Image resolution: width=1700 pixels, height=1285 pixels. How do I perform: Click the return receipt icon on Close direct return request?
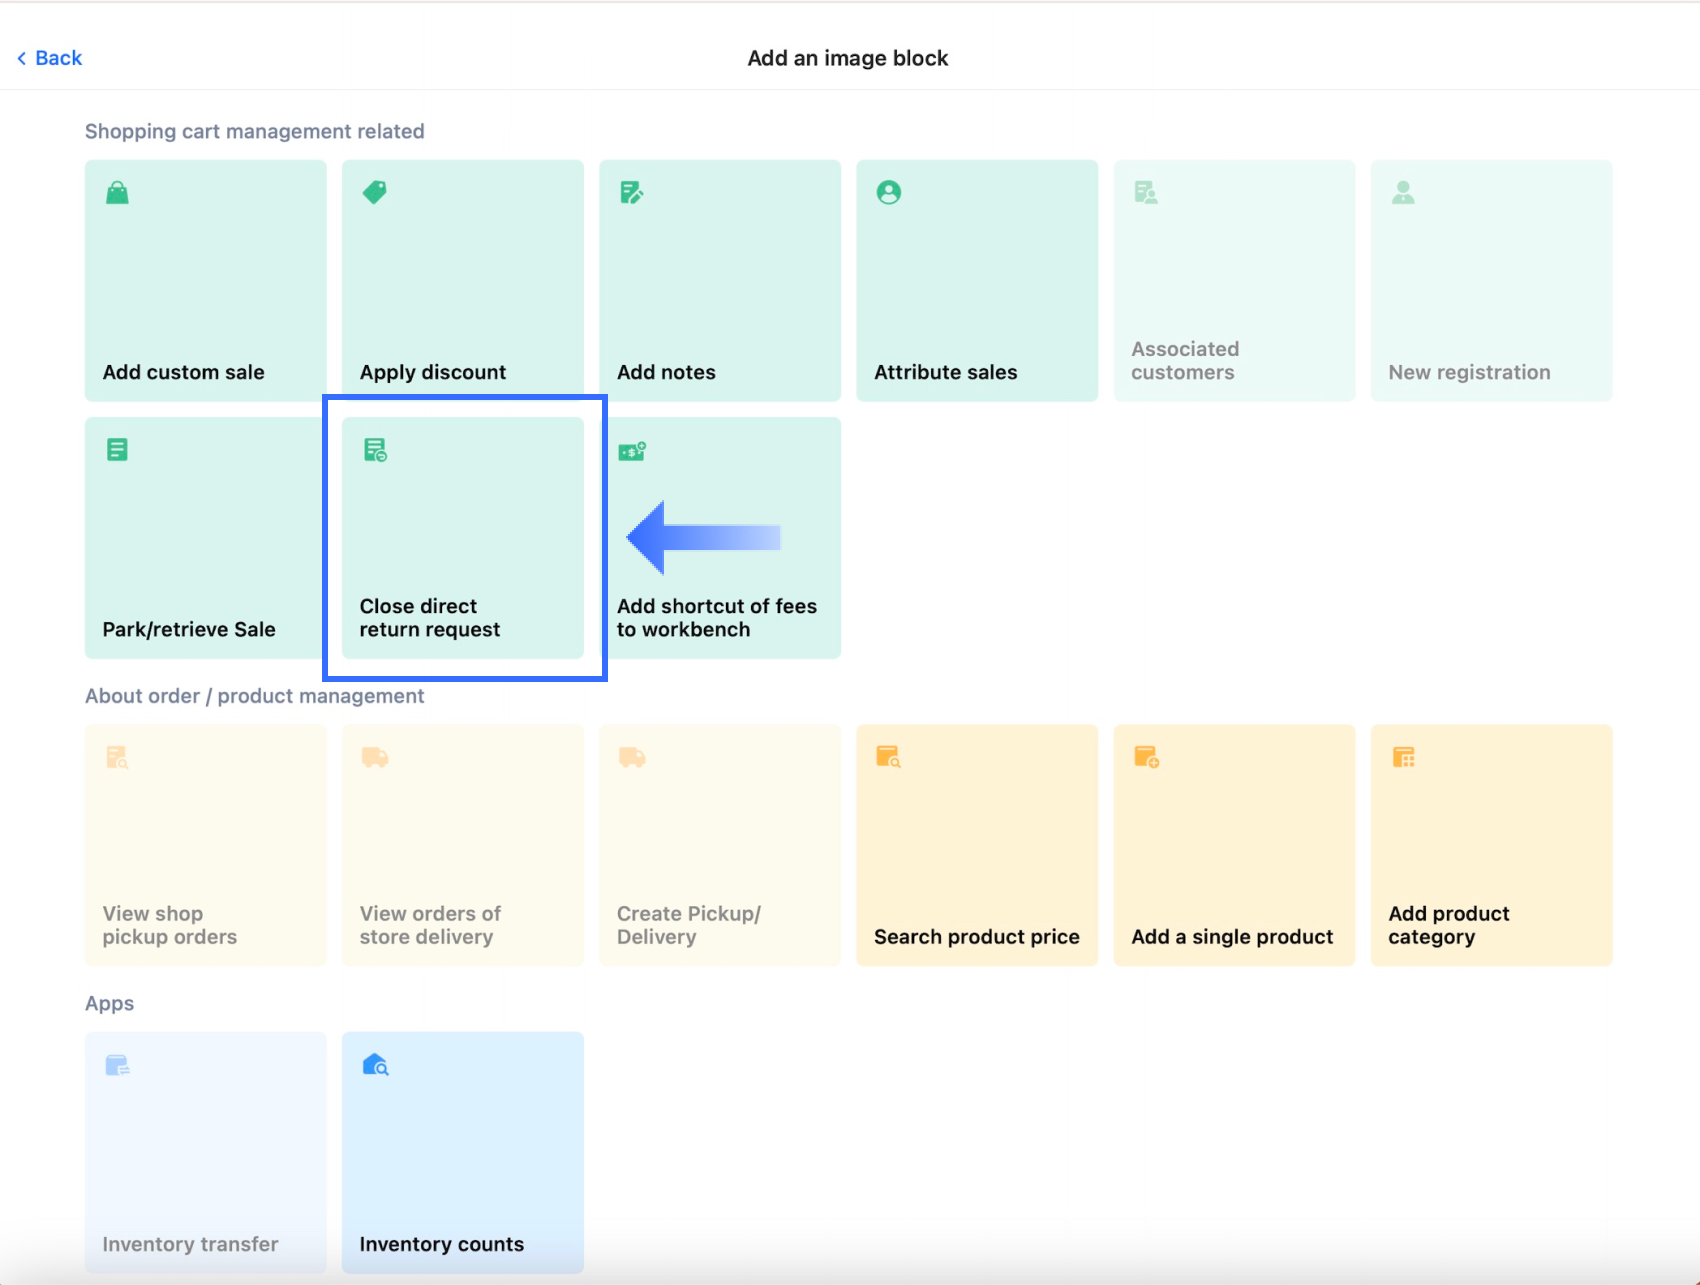[375, 450]
